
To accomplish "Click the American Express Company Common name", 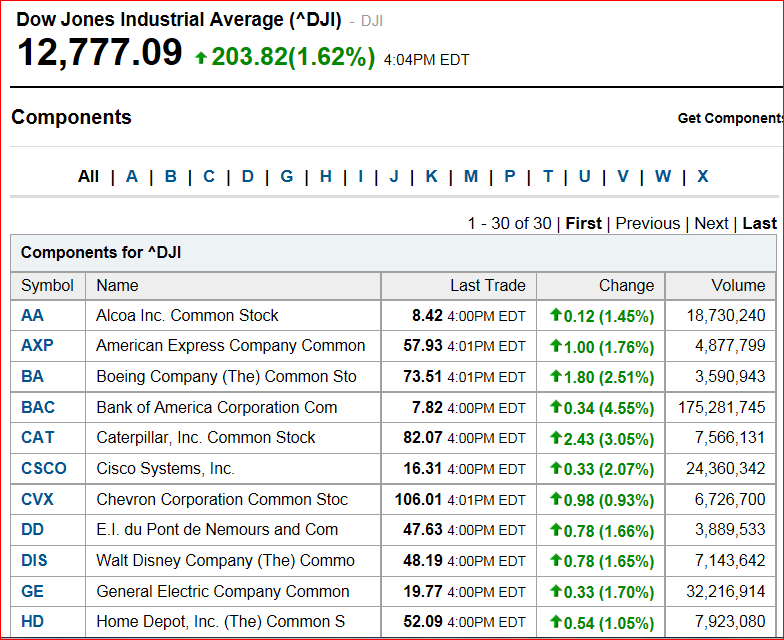I will [230, 346].
